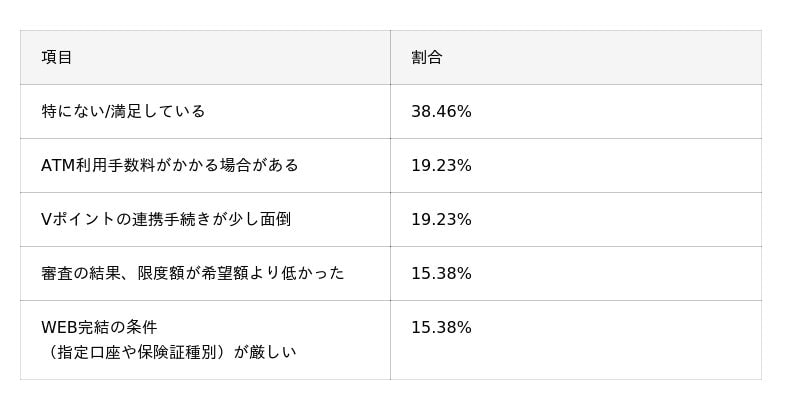Select the 審査の結果、限度額が希望額より低かった cell
Image resolution: width=800 pixels, height=410 pixels.
(x=193, y=274)
